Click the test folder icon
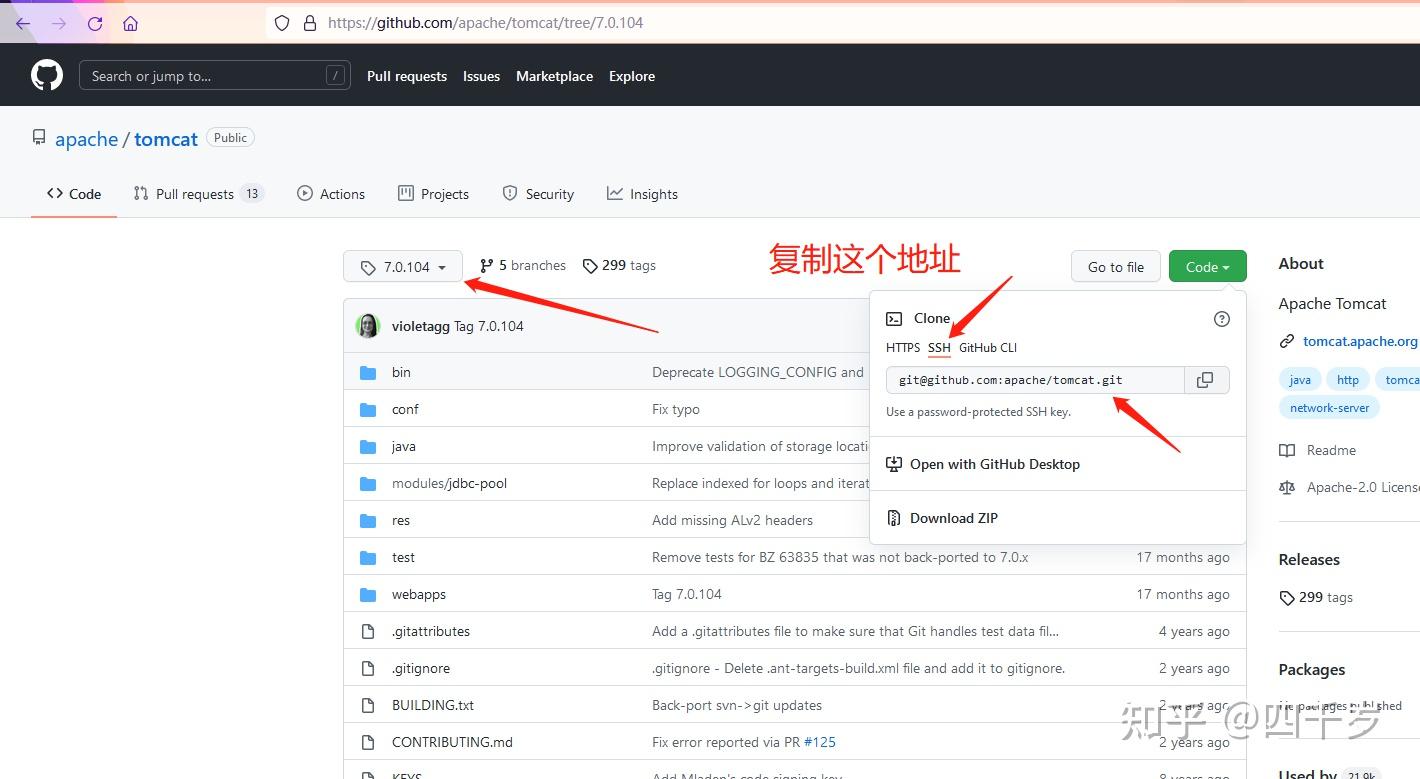Viewport: 1420px width, 779px height. pos(369,558)
